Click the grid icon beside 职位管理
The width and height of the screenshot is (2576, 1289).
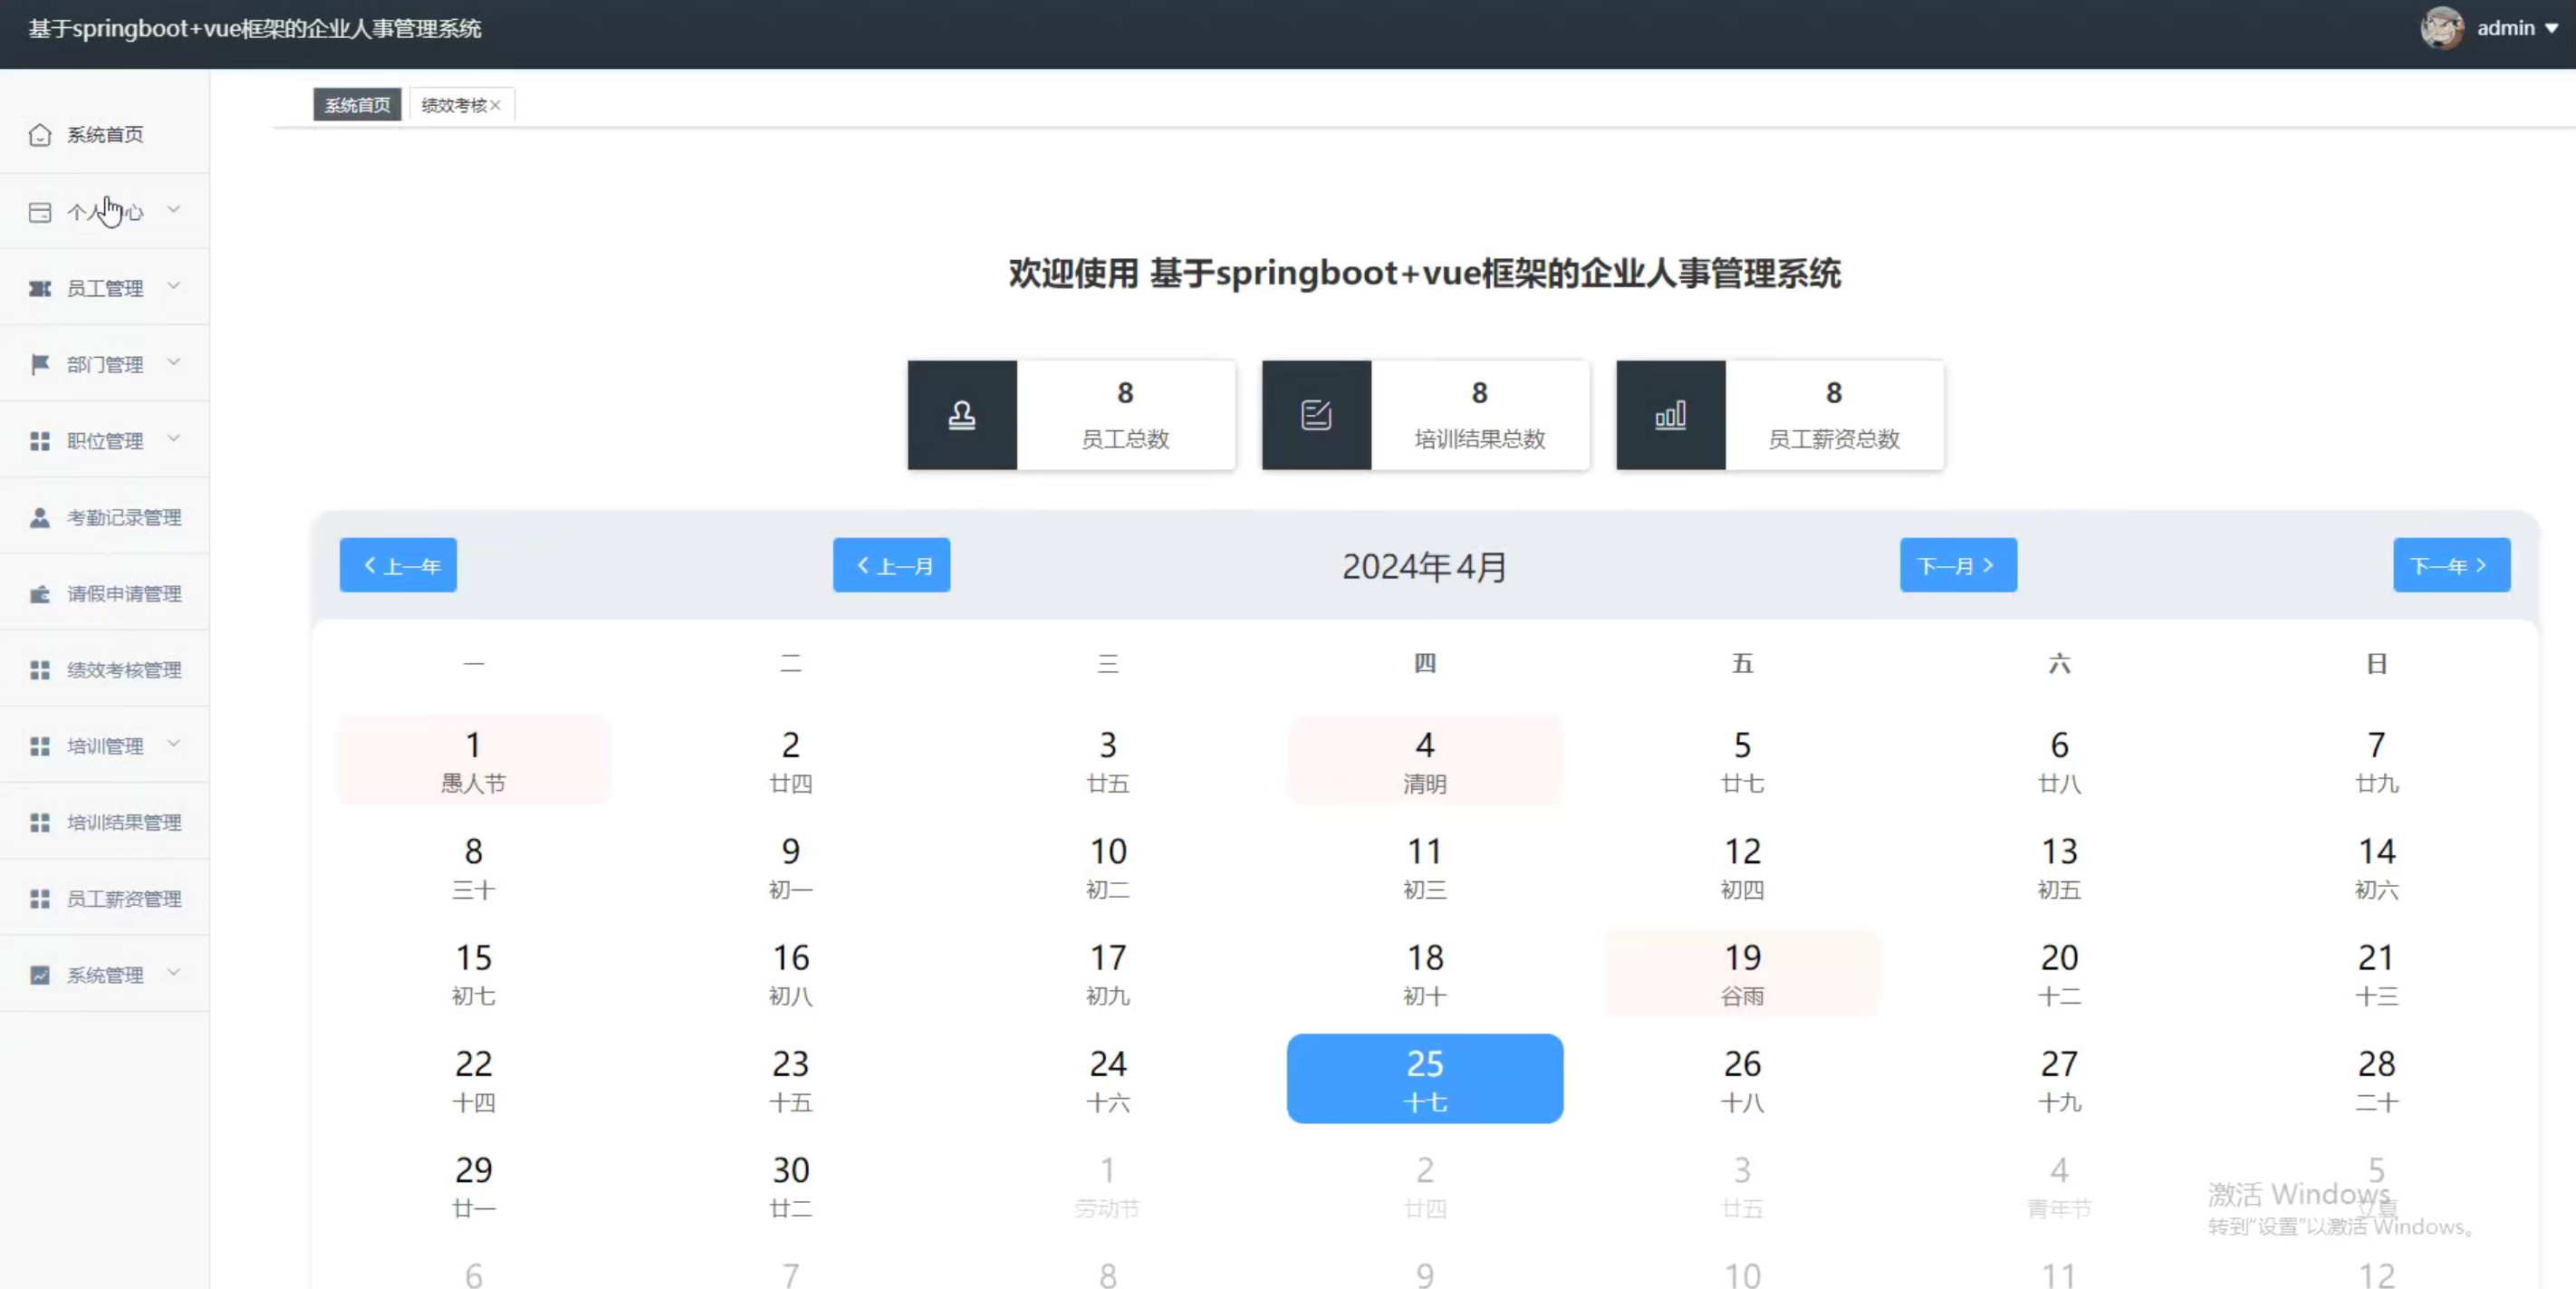click(40, 441)
